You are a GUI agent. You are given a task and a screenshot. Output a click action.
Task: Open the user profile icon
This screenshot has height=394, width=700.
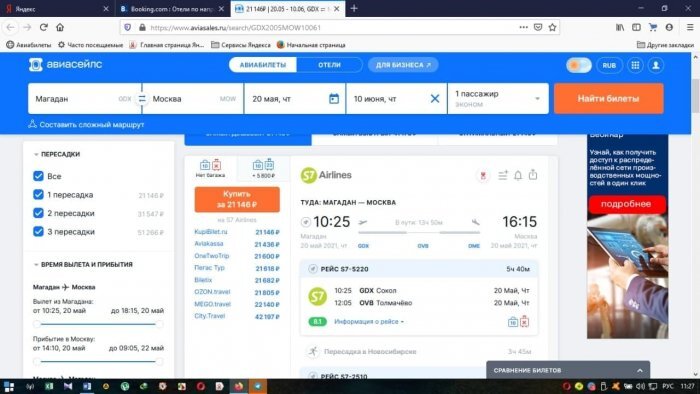pyautogui.click(x=656, y=65)
